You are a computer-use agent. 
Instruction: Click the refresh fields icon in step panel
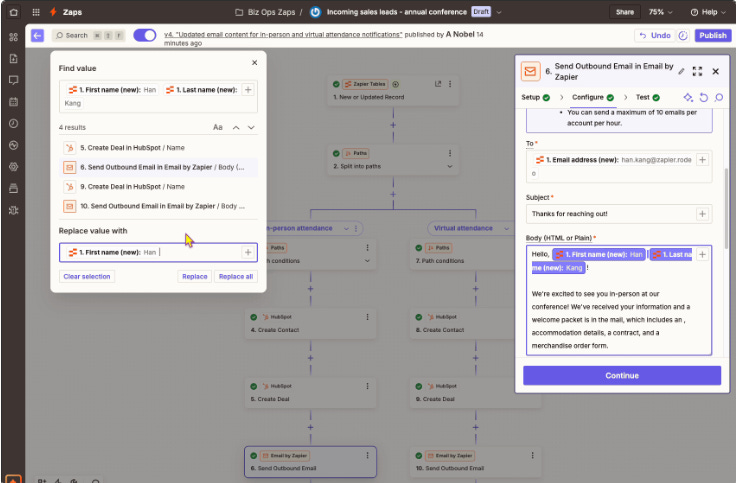click(704, 97)
